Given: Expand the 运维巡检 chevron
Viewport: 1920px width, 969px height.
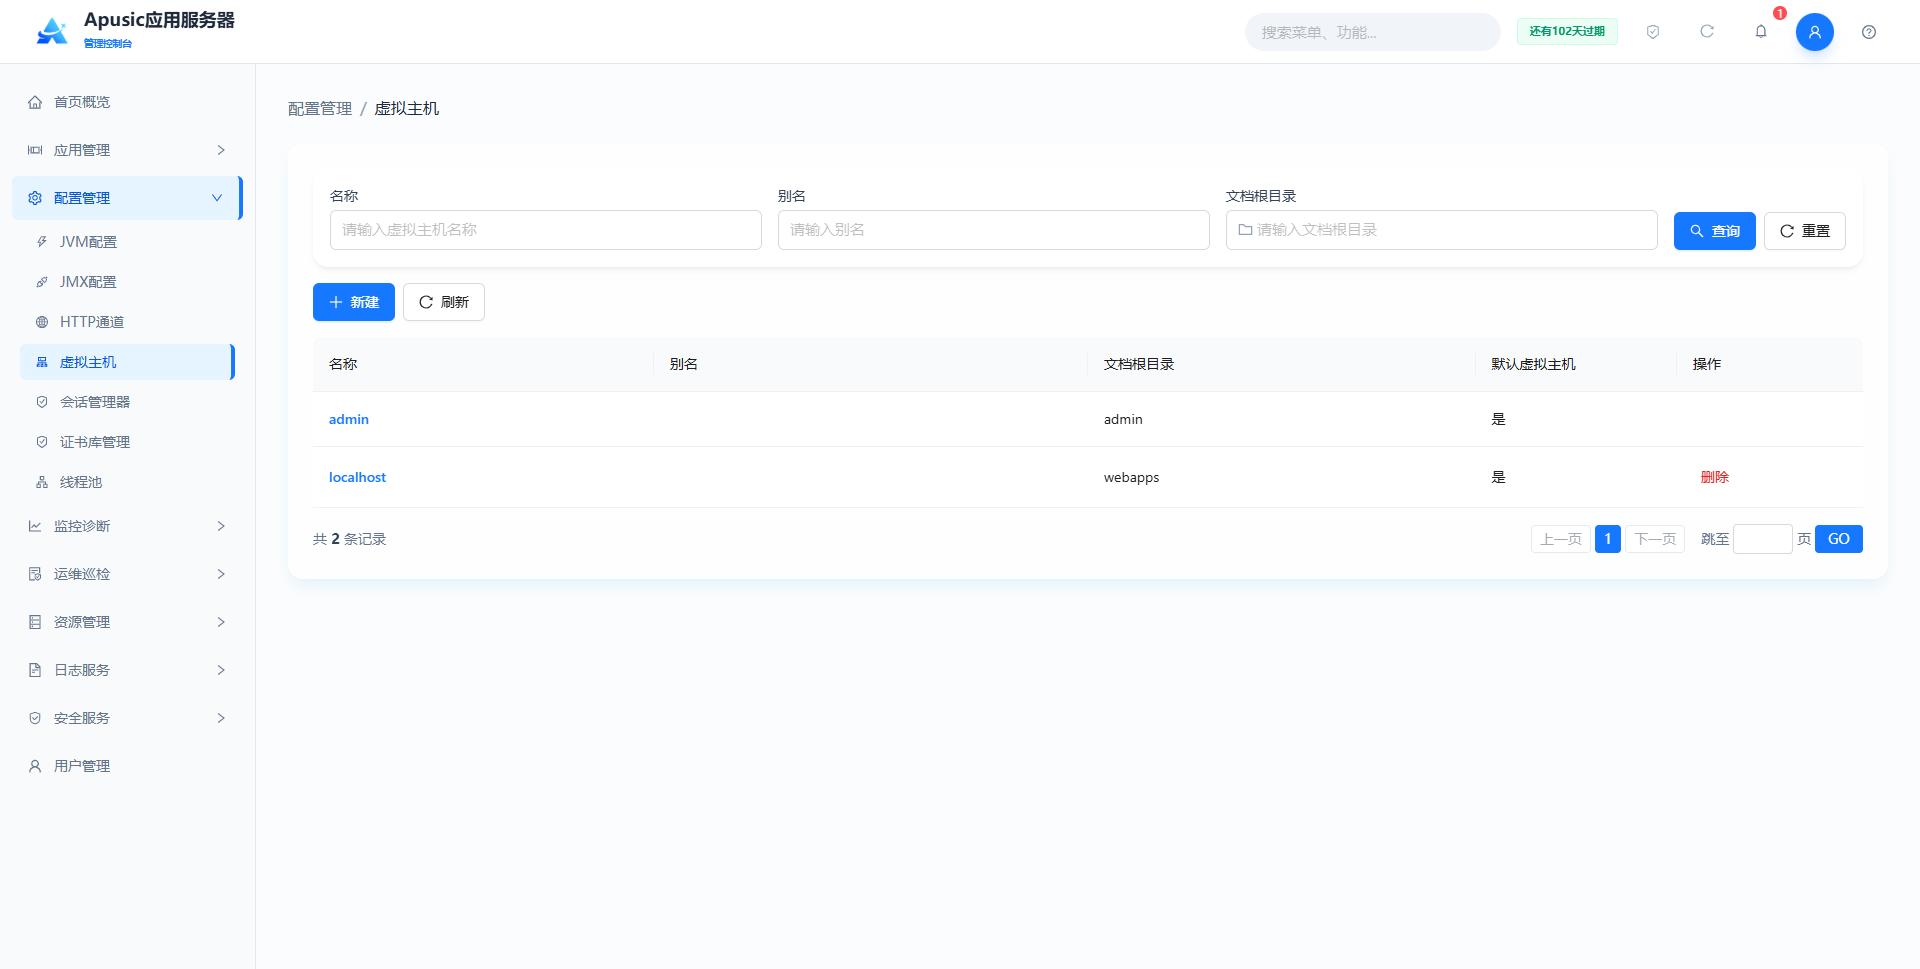Looking at the screenshot, I should pos(221,574).
